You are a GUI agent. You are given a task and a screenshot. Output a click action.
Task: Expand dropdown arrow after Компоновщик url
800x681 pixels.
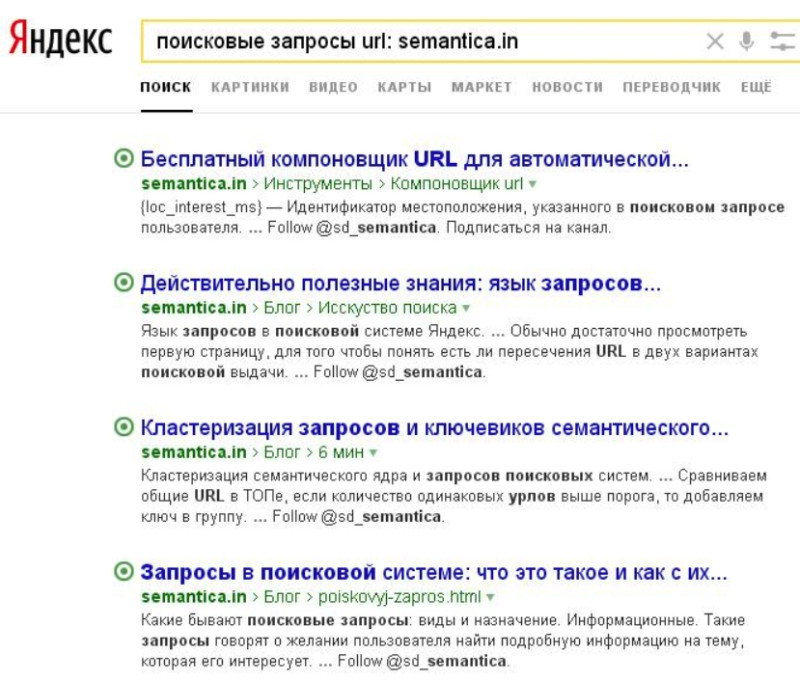(533, 184)
